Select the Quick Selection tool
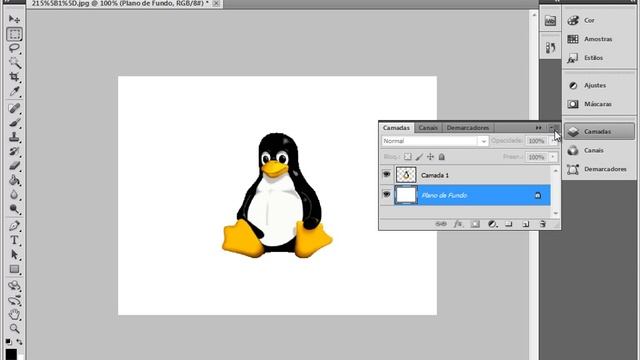 tap(15, 62)
